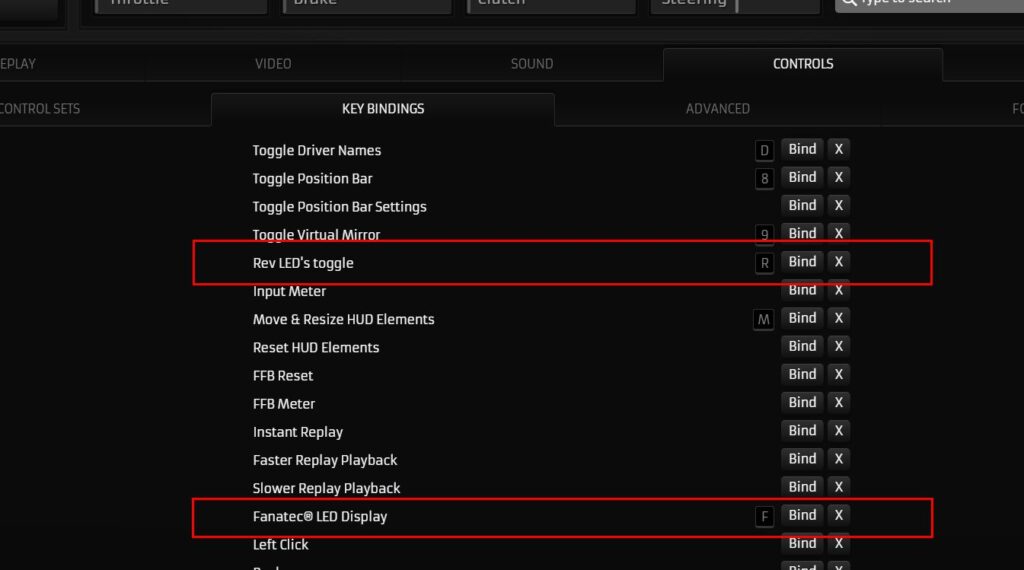1024x570 pixels.
Task: Clear the Rev LED's toggle binding with X
Action: click(839, 262)
